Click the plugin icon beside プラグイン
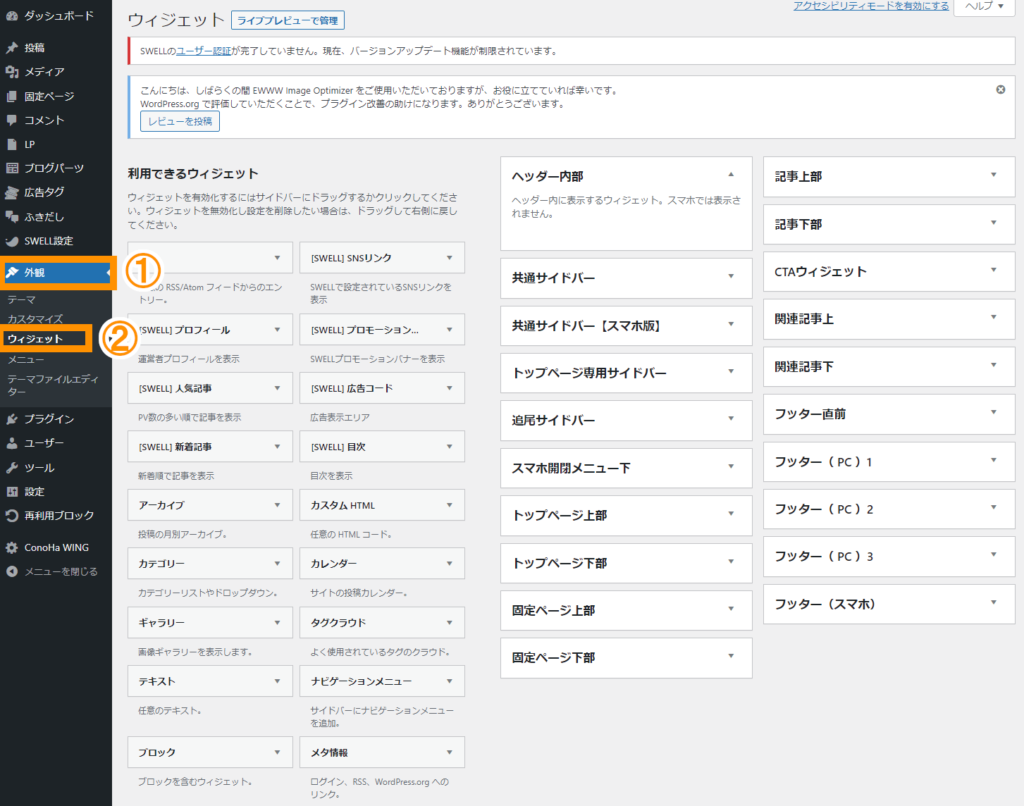This screenshot has width=1024, height=806. click(x=12, y=419)
